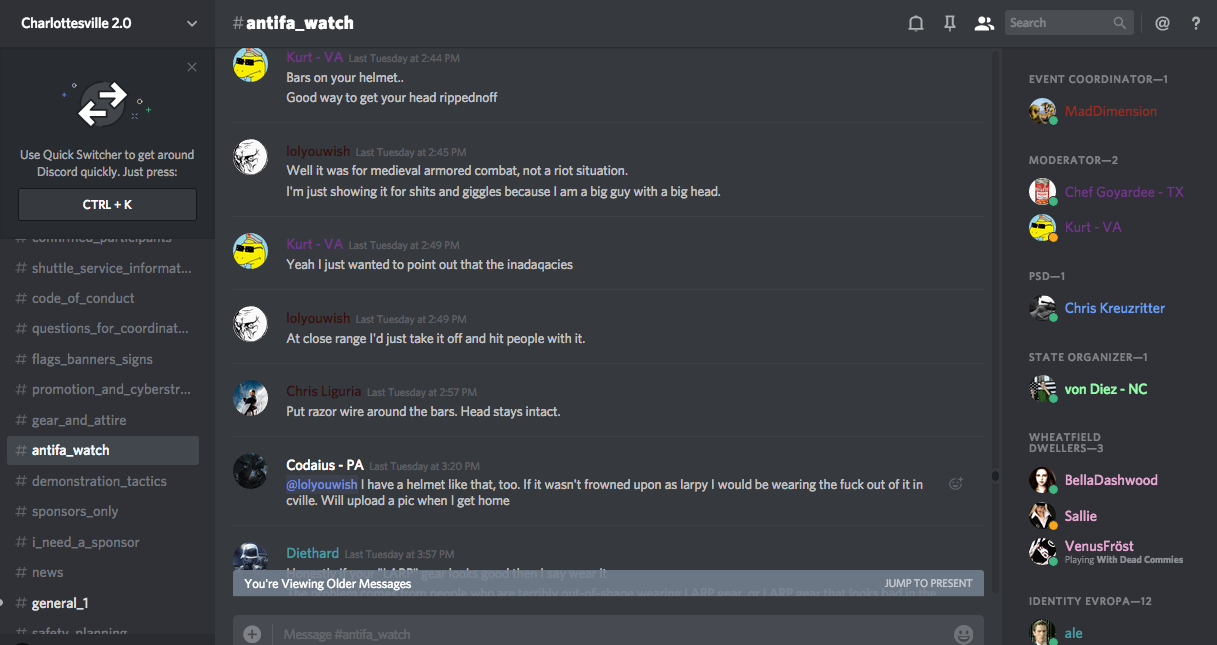Jump to present messages

click(x=928, y=583)
